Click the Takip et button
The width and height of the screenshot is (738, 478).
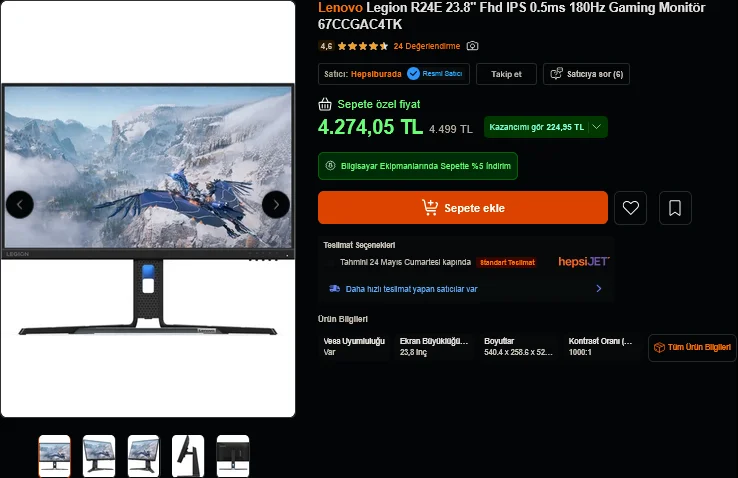click(506, 74)
